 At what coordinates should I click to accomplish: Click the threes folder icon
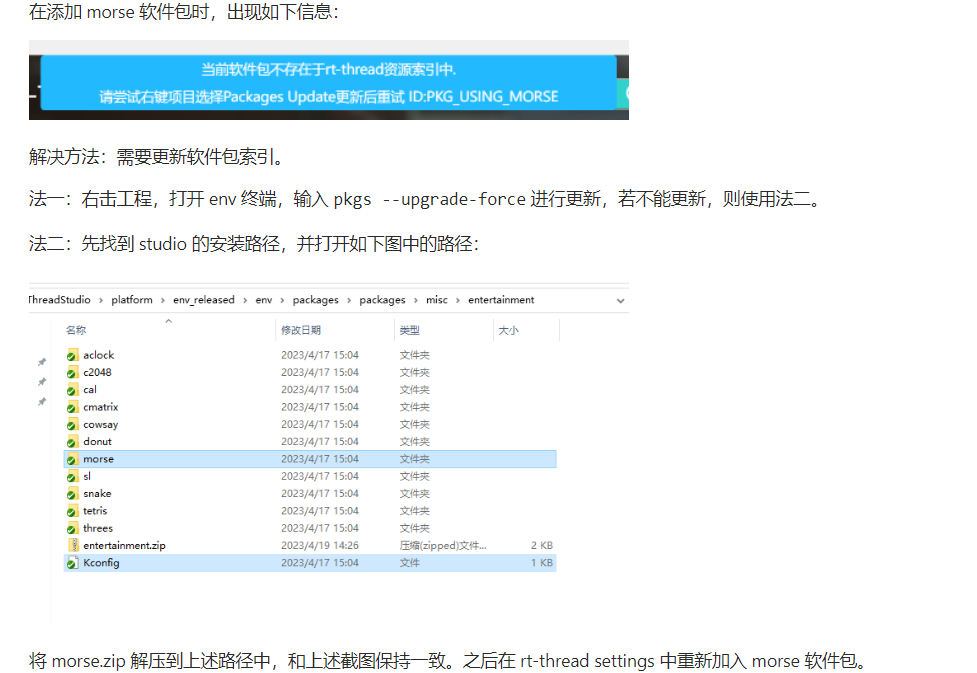[73, 528]
